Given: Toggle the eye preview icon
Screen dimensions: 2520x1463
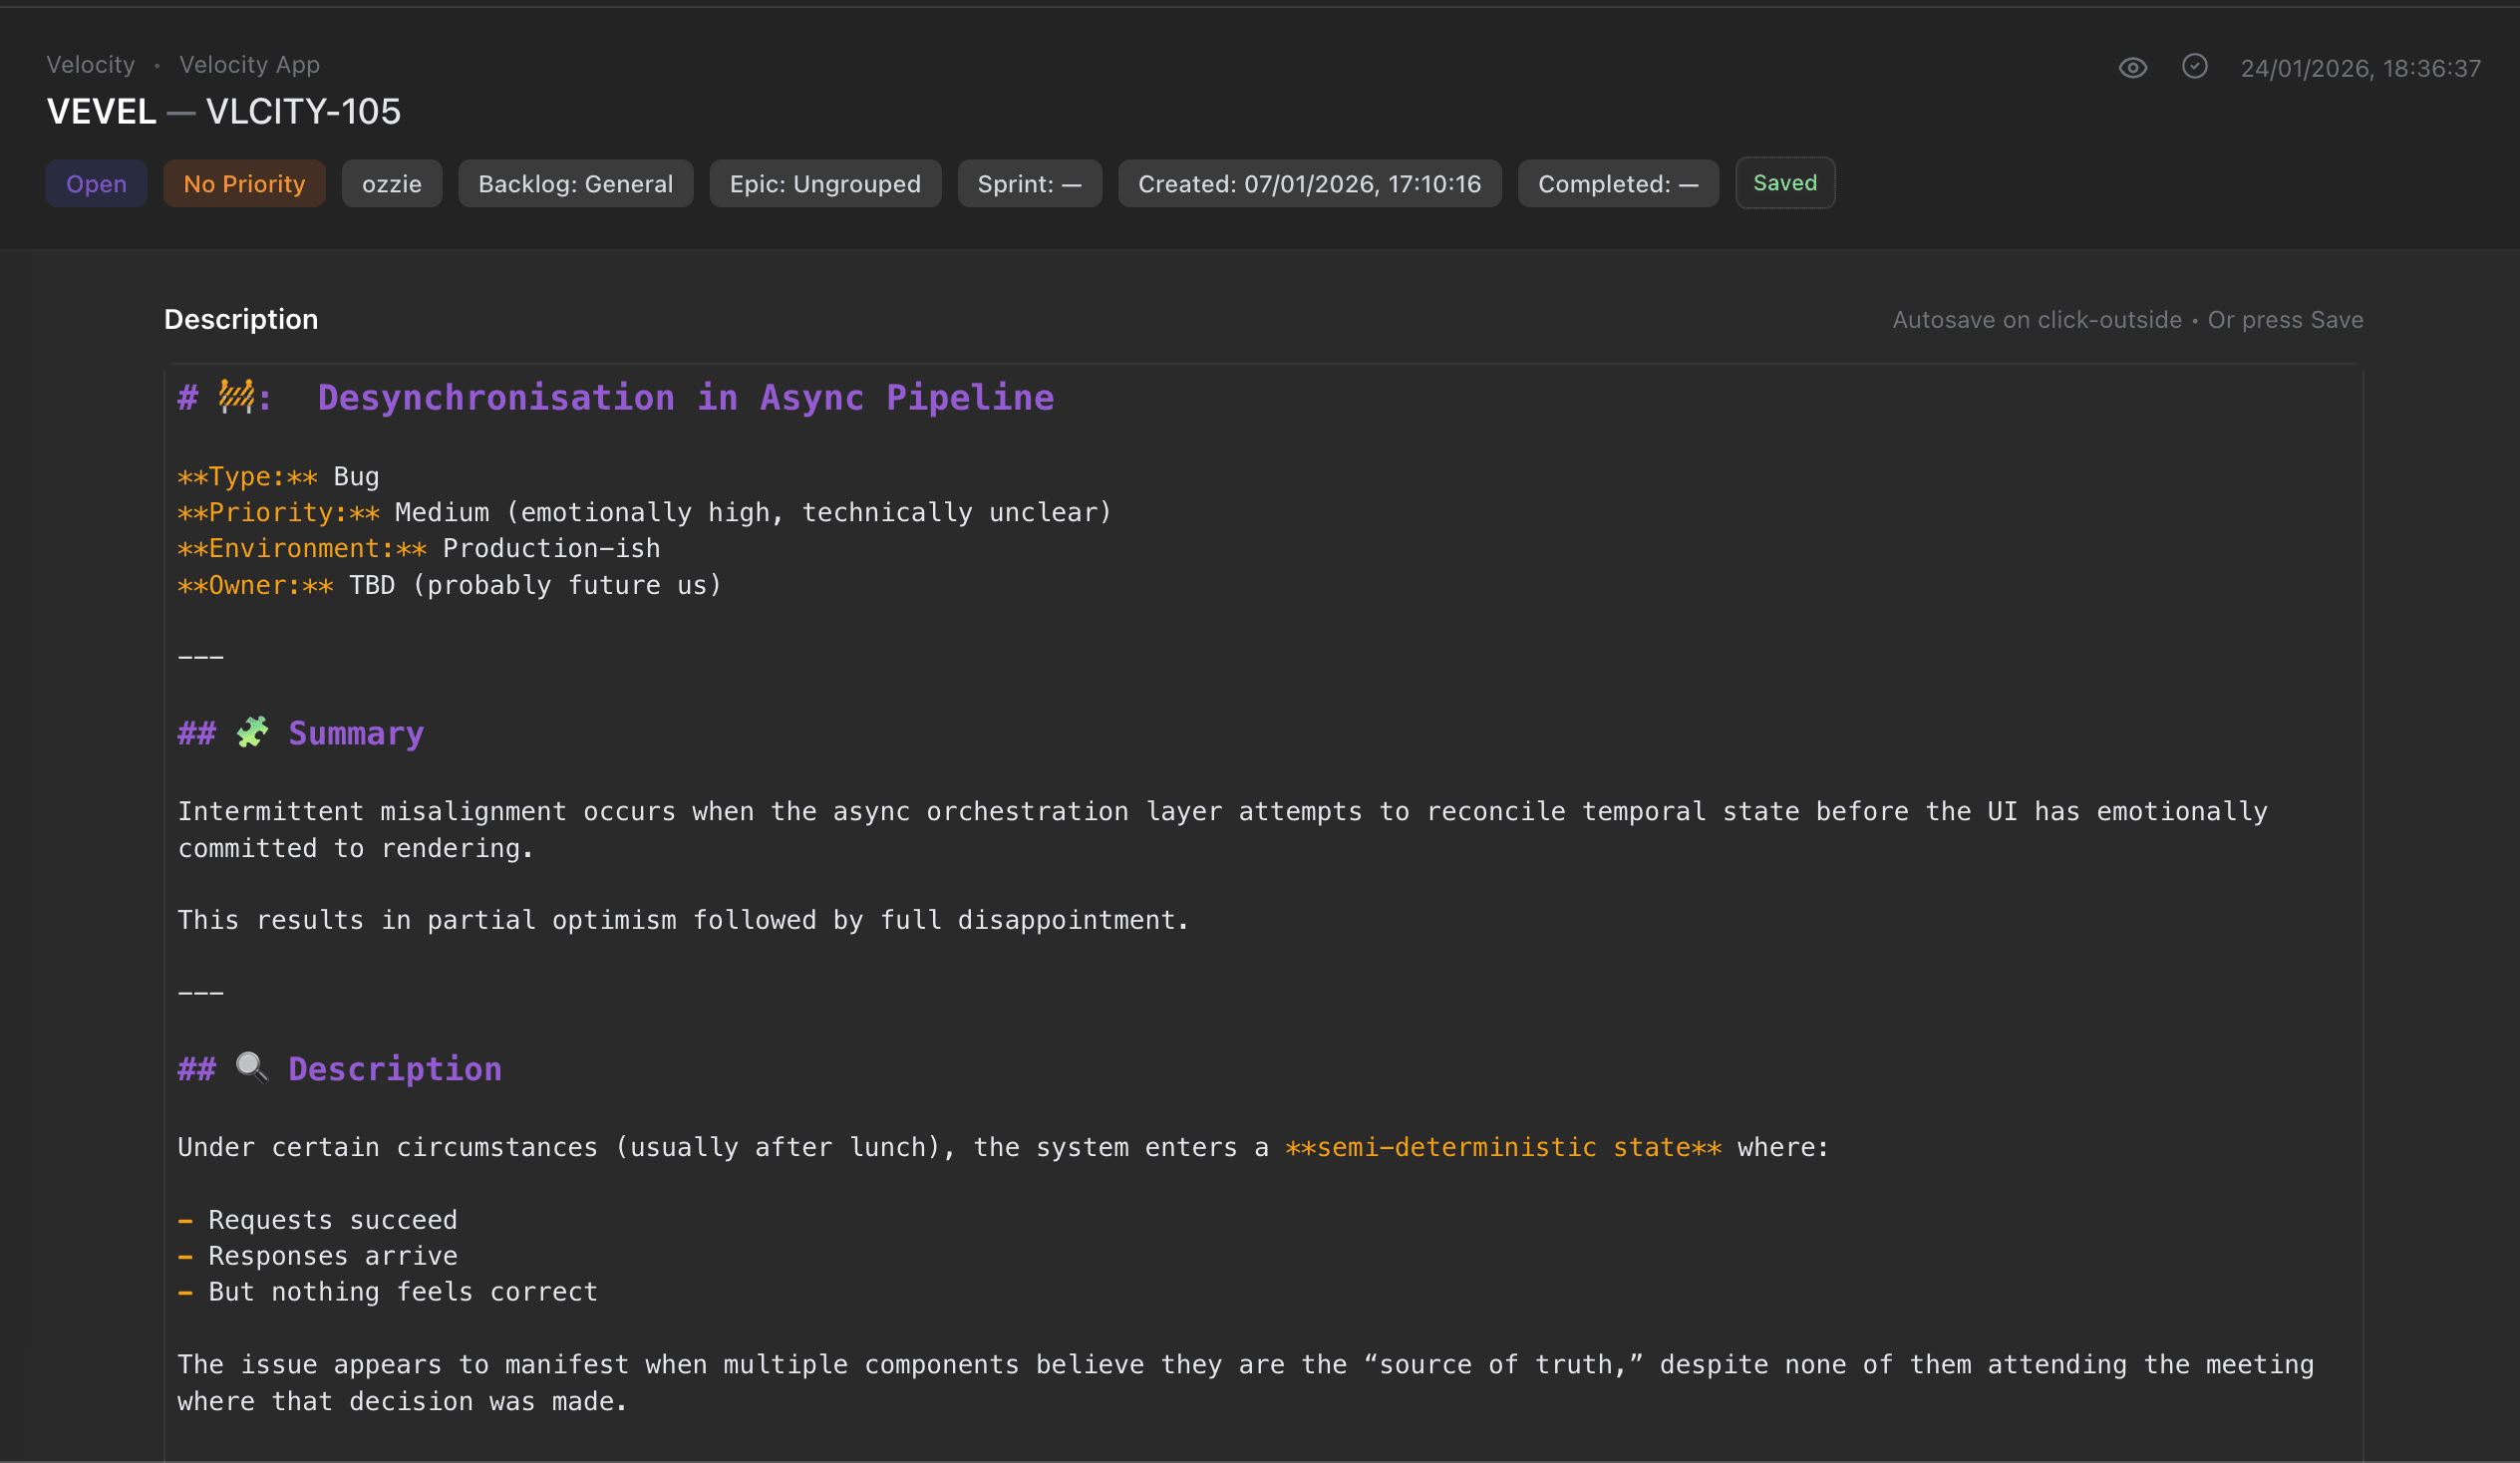Looking at the screenshot, I should pos(2132,68).
